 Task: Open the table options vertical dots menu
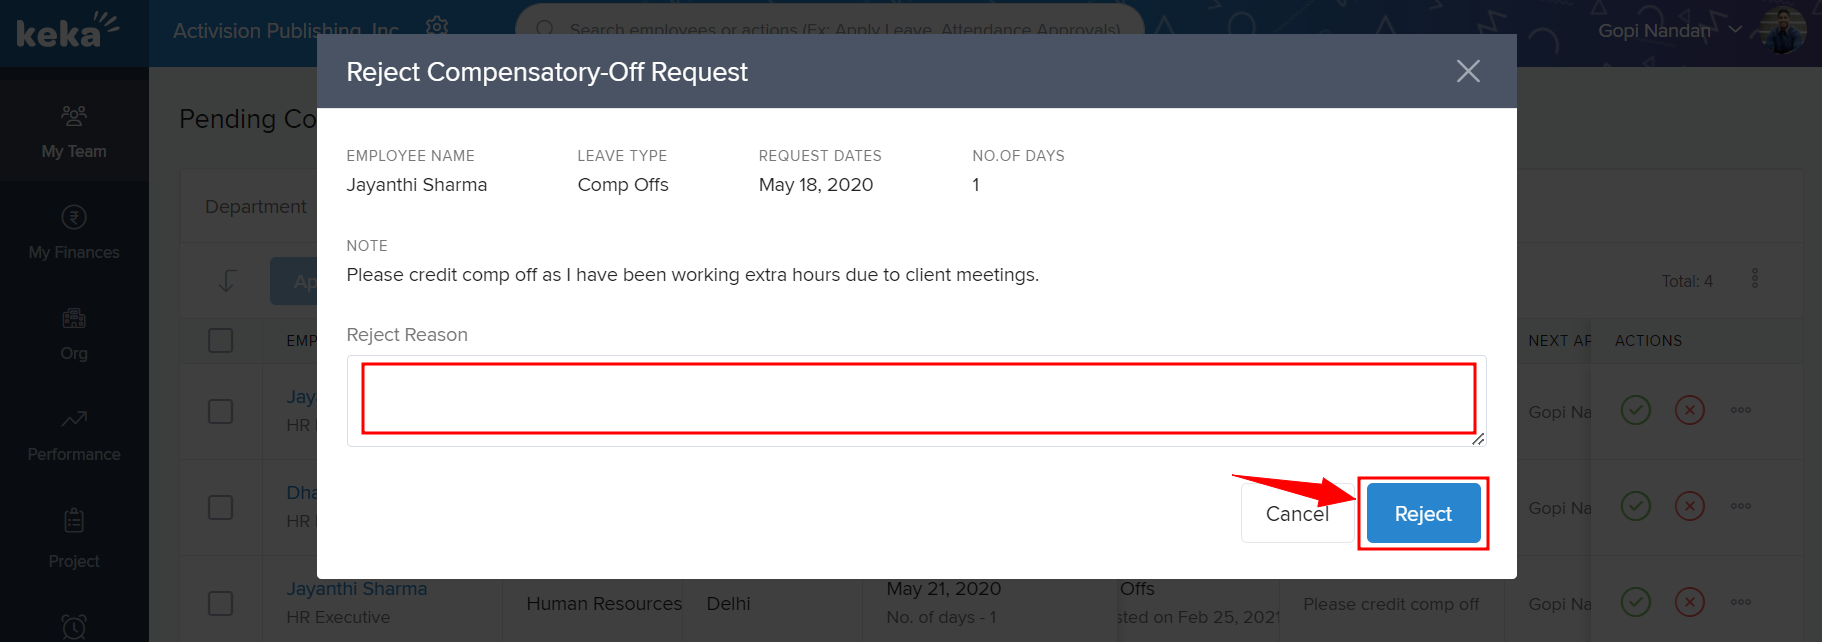[x=1754, y=279]
